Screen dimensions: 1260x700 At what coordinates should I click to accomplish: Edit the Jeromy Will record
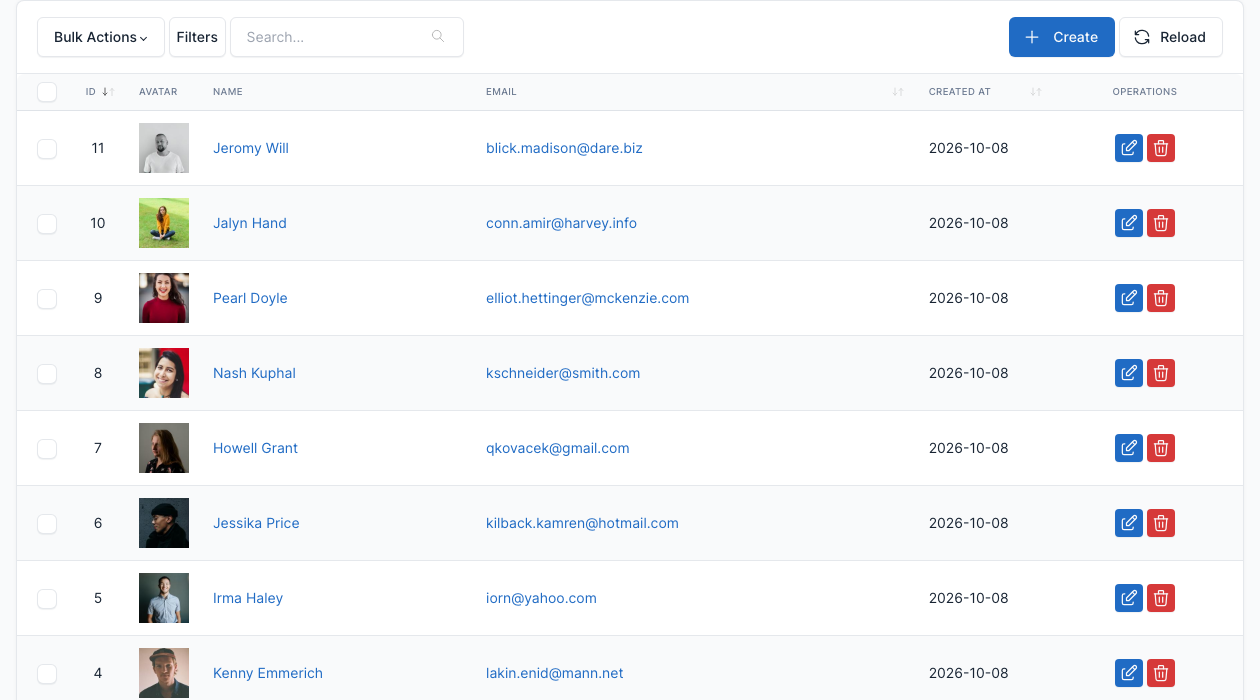(1129, 148)
